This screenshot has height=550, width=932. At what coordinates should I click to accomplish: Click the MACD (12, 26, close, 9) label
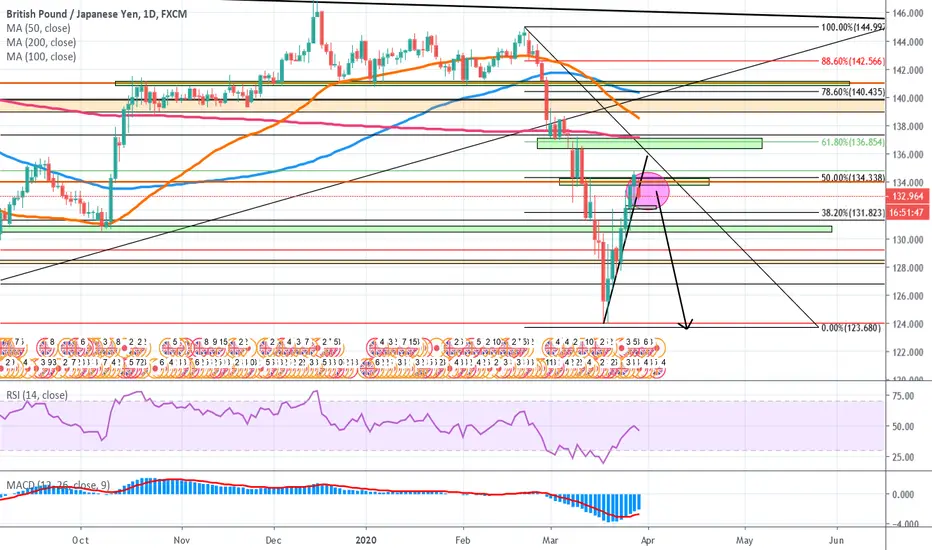(58, 485)
